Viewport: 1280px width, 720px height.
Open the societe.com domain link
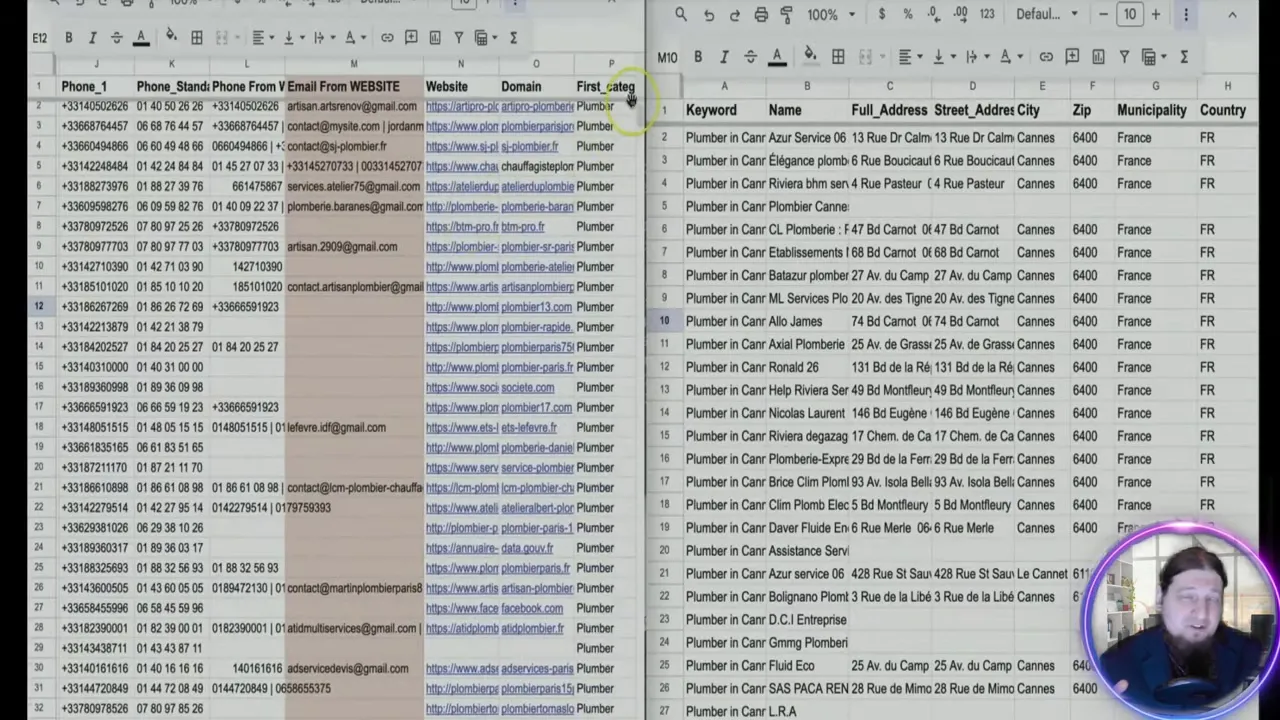coord(527,388)
